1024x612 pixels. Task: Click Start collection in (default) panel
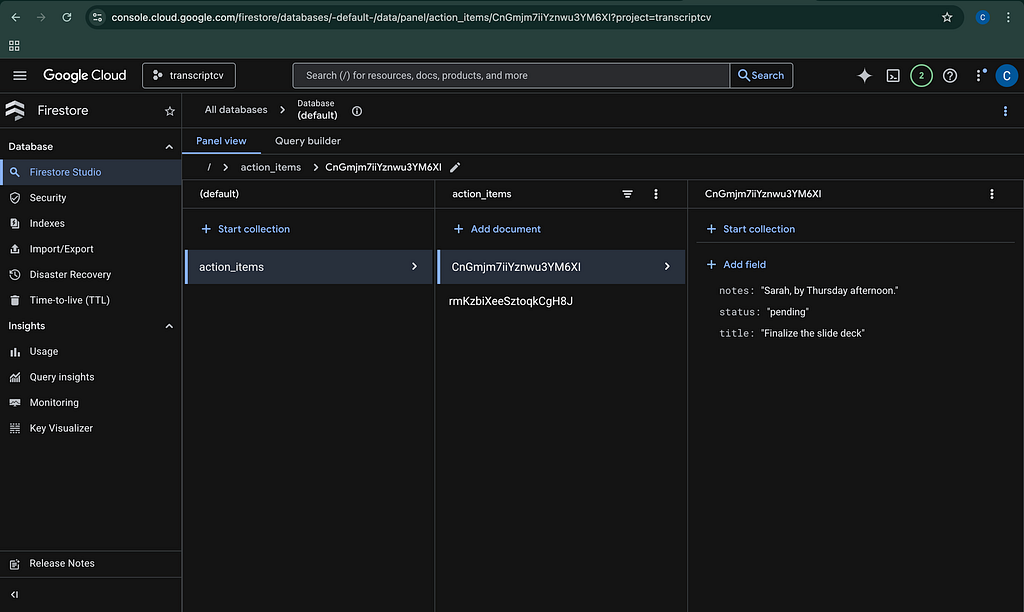pos(246,229)
